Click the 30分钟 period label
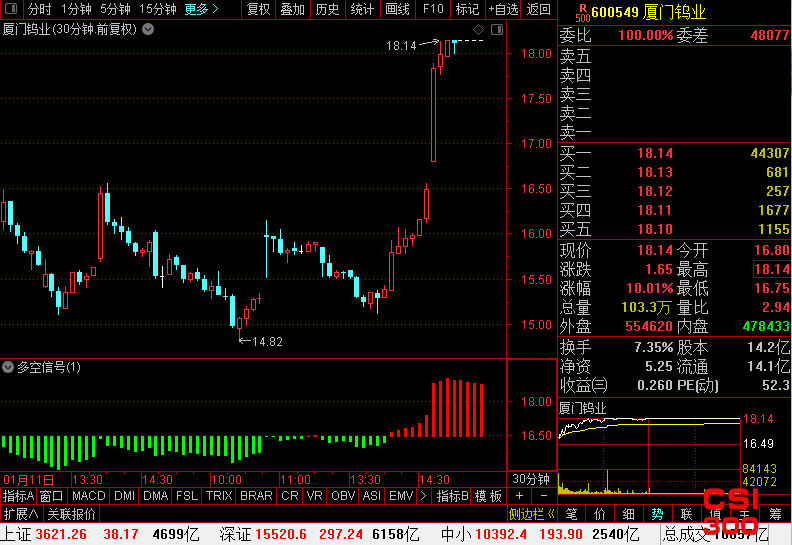 [x=531, y=479]
